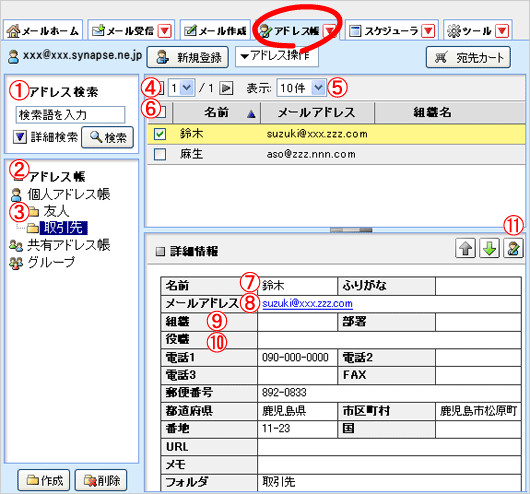Check the 麻生 row checkbox

pos(160,154)
